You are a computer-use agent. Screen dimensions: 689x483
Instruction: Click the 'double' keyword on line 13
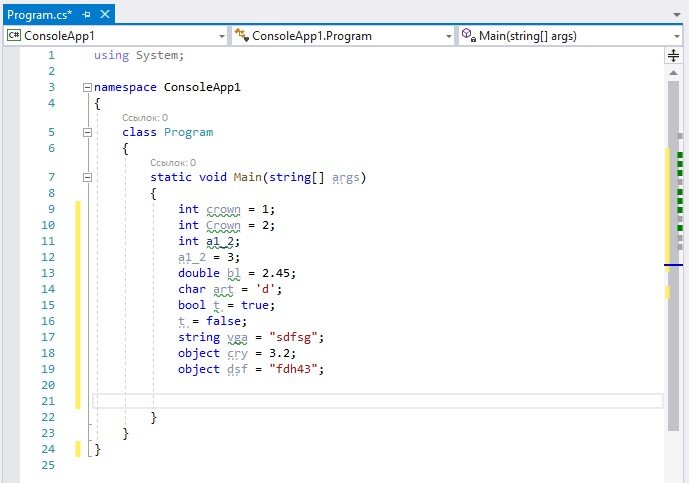[x=199, y=273]
